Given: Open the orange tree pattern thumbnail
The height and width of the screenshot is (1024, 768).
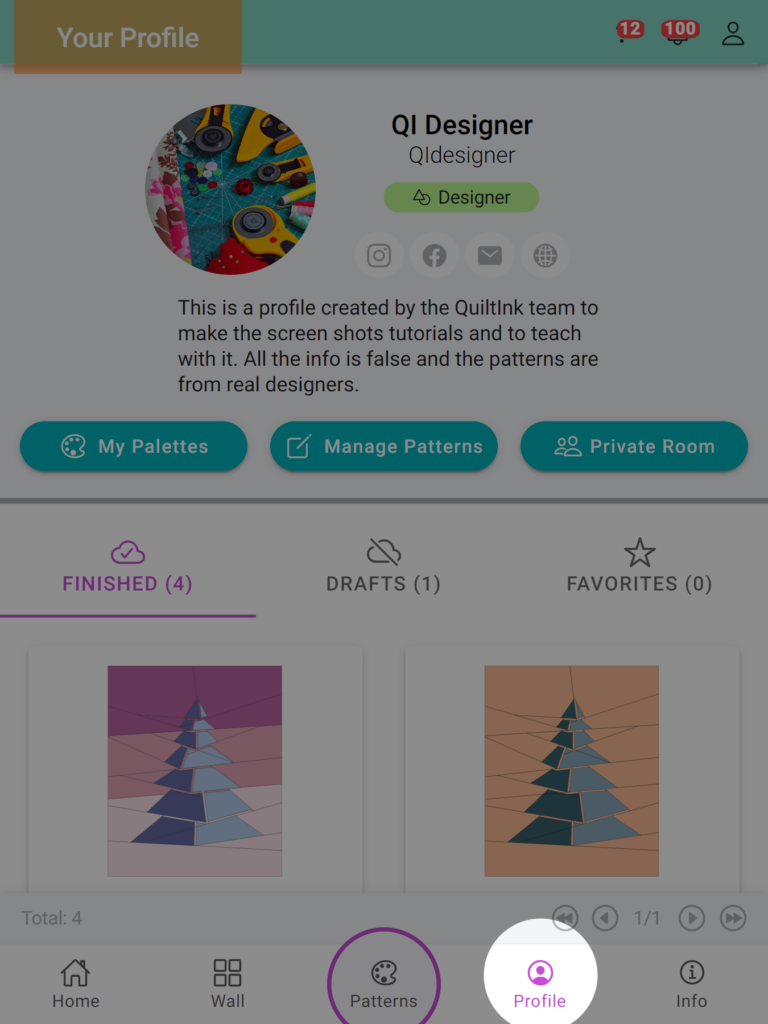Looking at the screenshot, I should click(571, 771).
